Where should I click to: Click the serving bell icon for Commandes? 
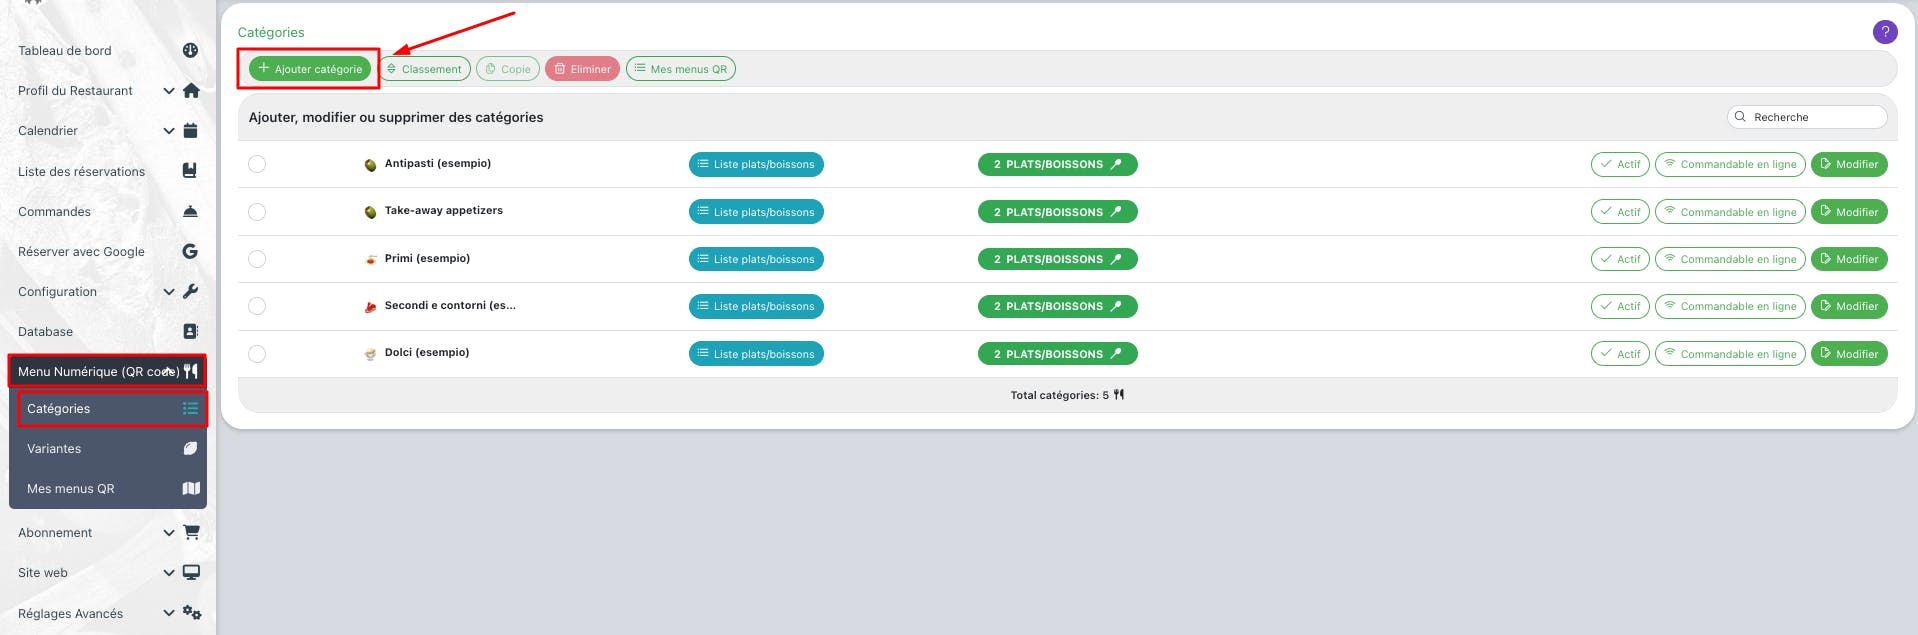pos(190,211)
